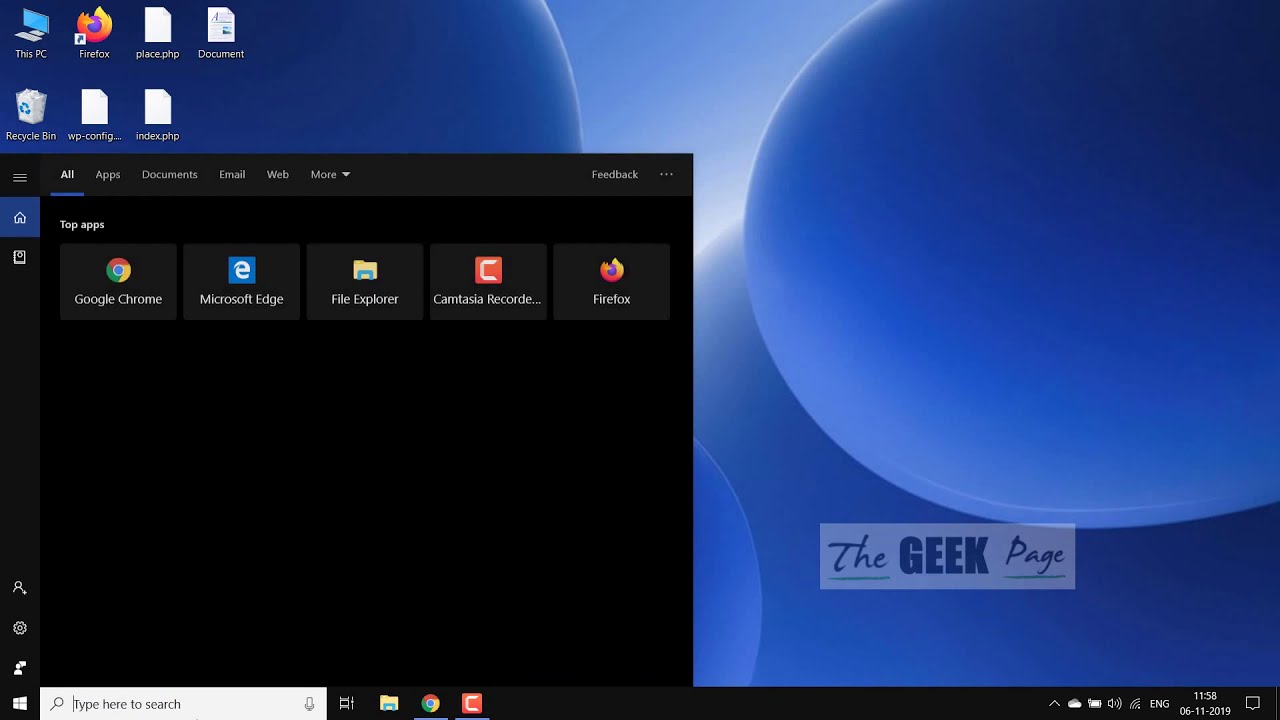Switch to the Web search tab

[278, 174]
